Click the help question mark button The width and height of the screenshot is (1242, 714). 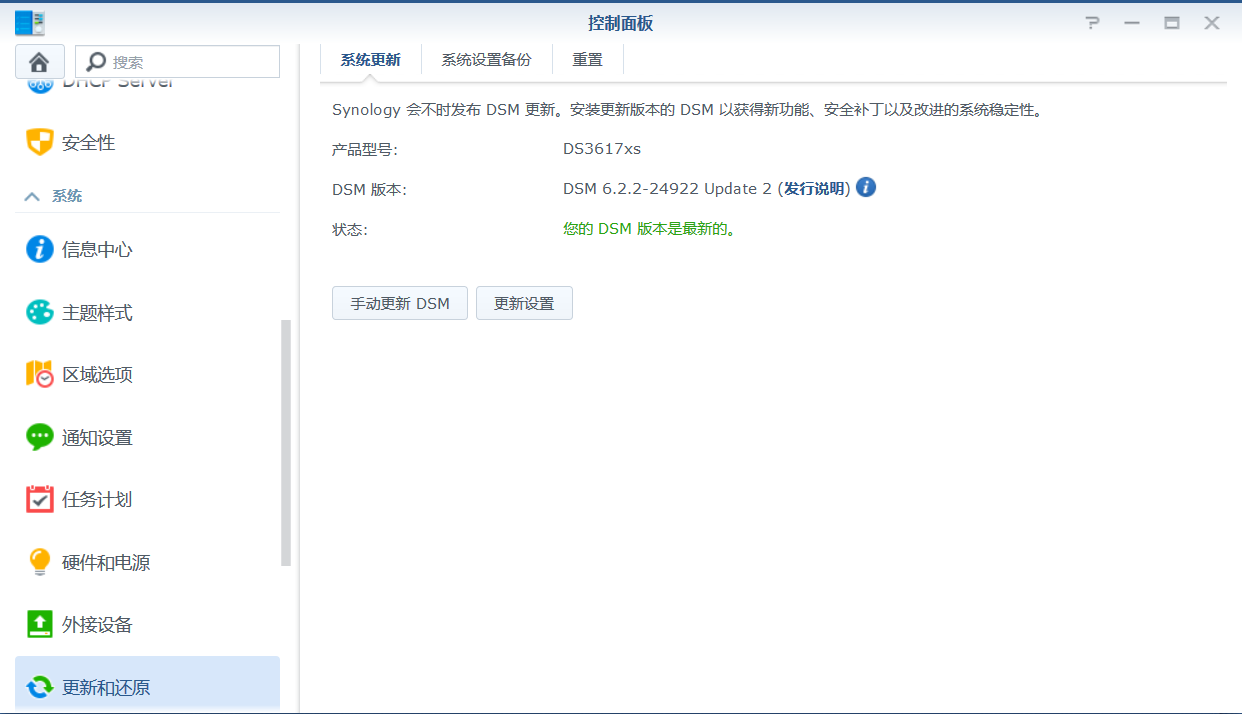pos(1092,23)
